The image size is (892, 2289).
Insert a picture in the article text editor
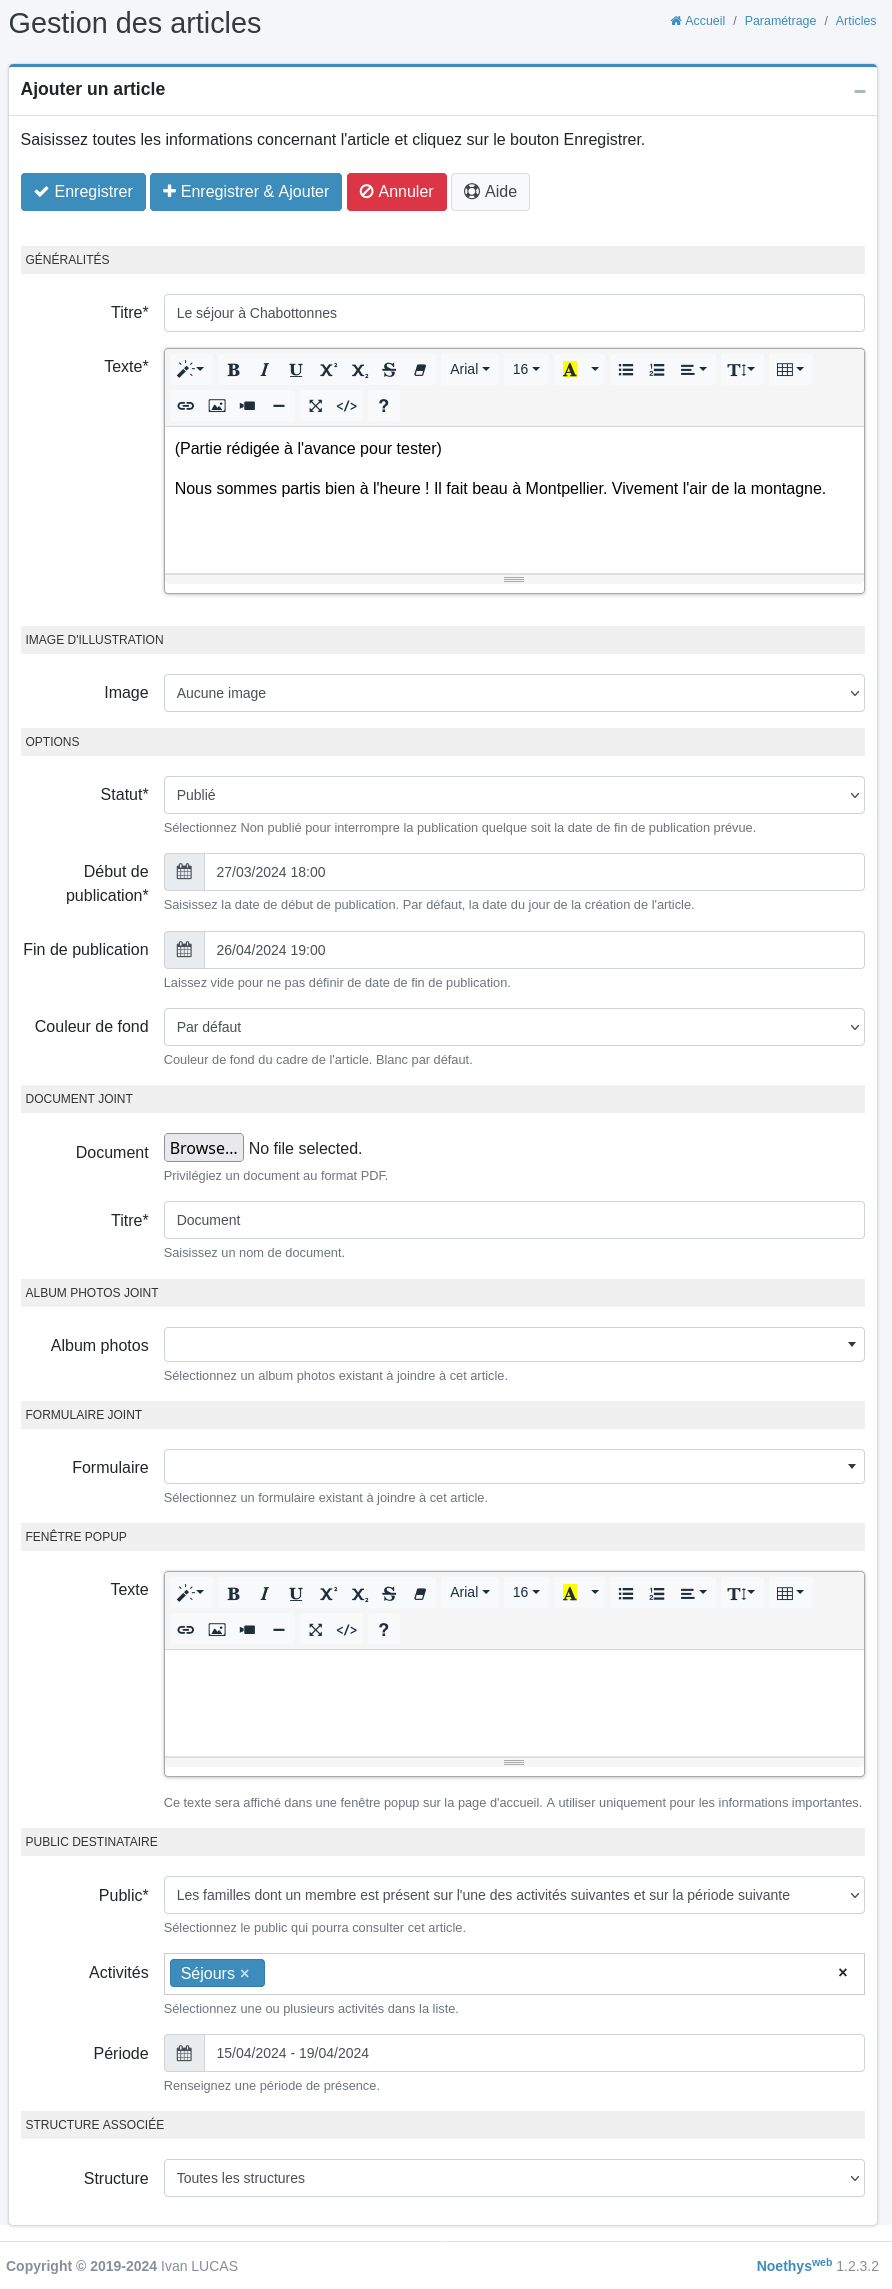217,406
